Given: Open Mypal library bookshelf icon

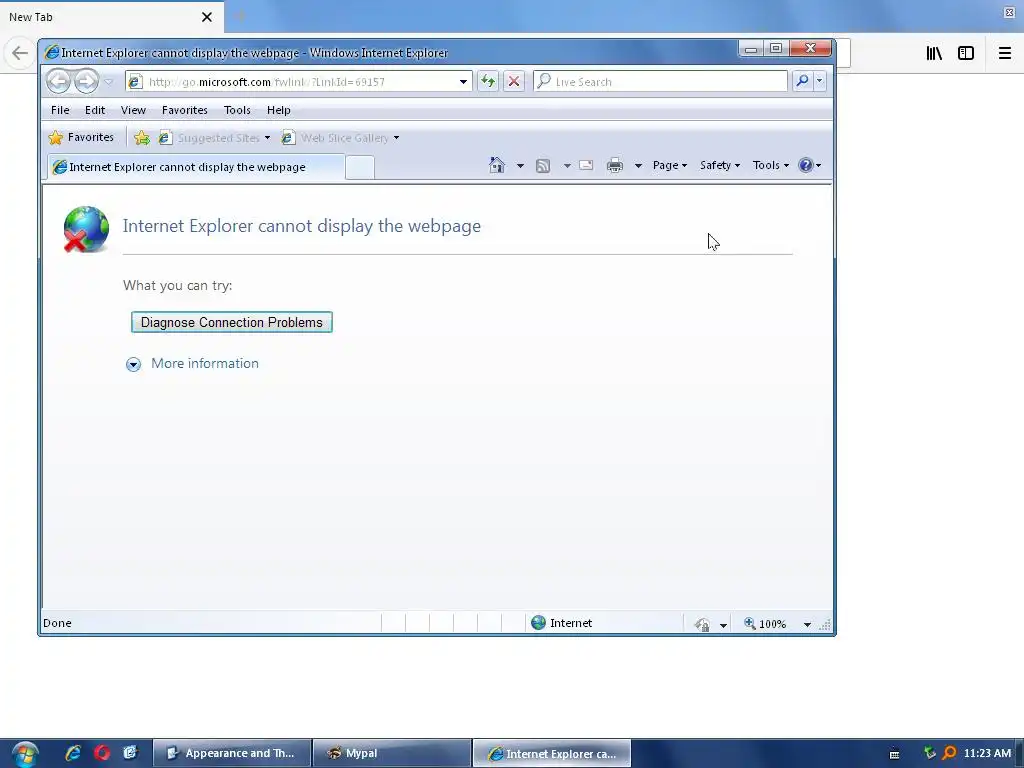Looking at the screenshot, I should click(x=934, y=53).
